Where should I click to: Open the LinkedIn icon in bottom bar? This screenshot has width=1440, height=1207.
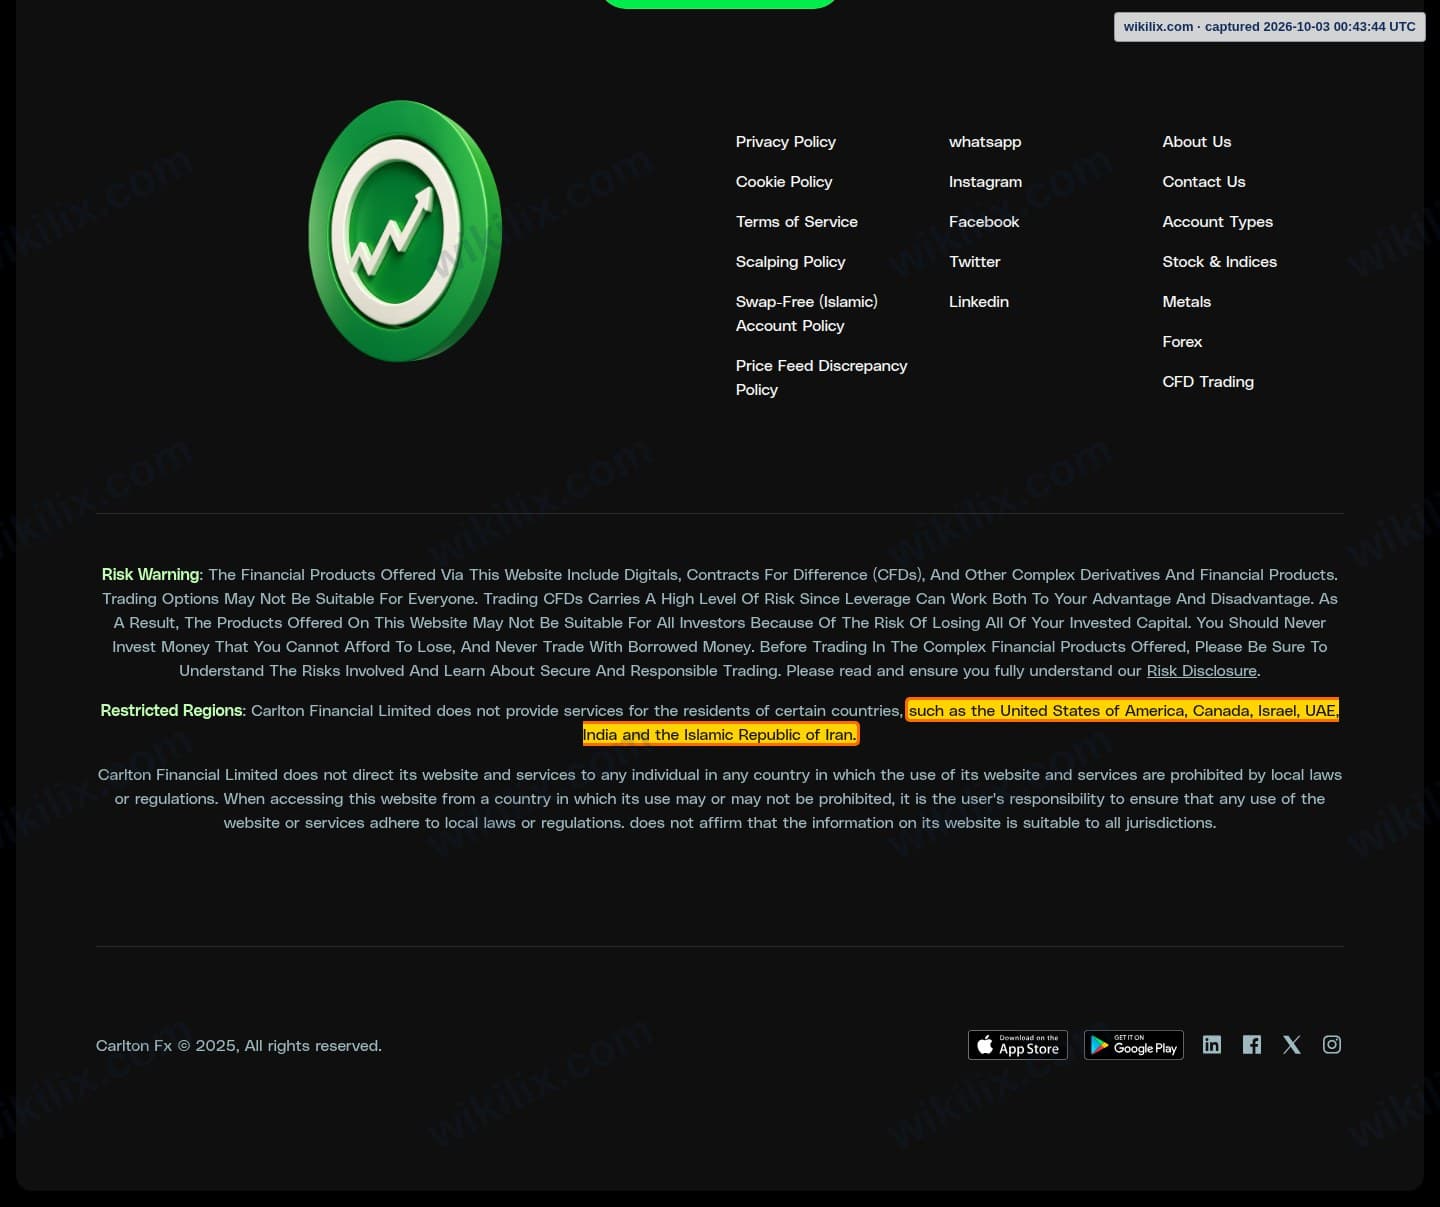(1212, 1045)
